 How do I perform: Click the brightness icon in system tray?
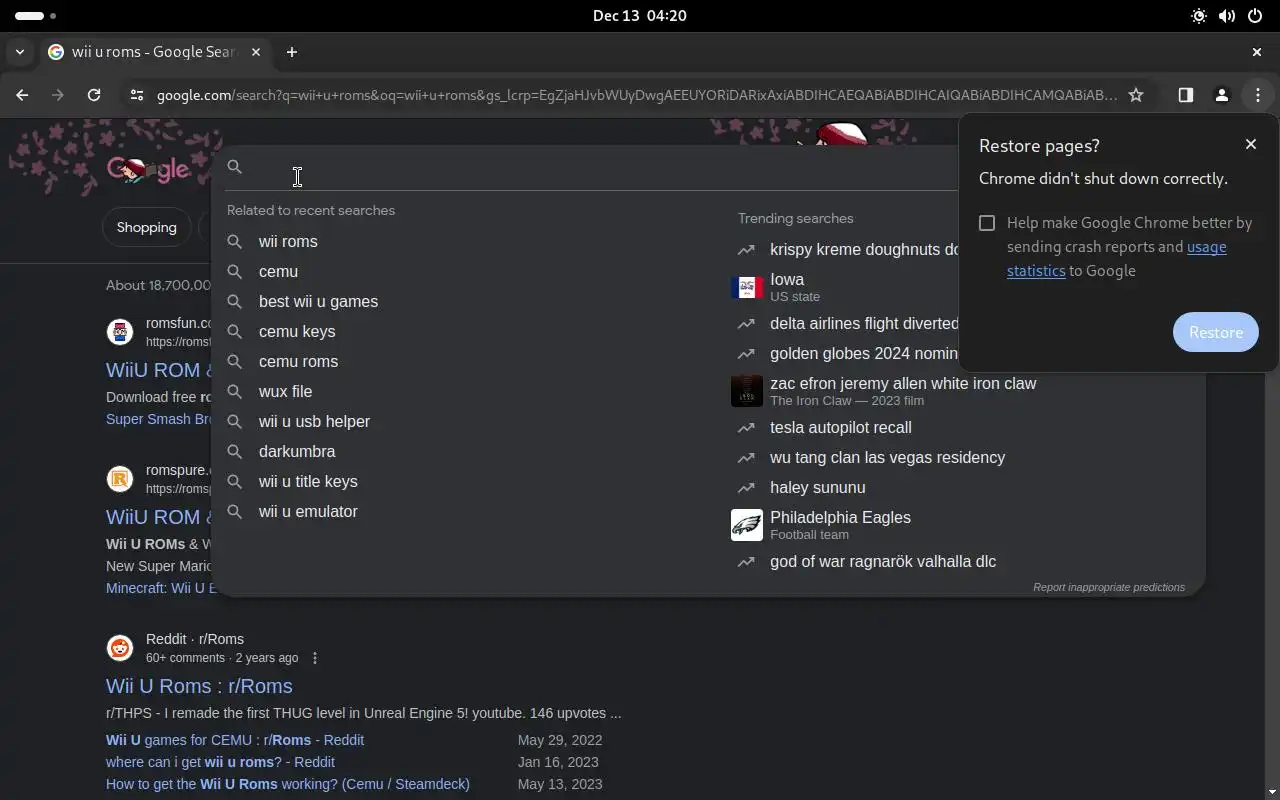point(1198,16)
